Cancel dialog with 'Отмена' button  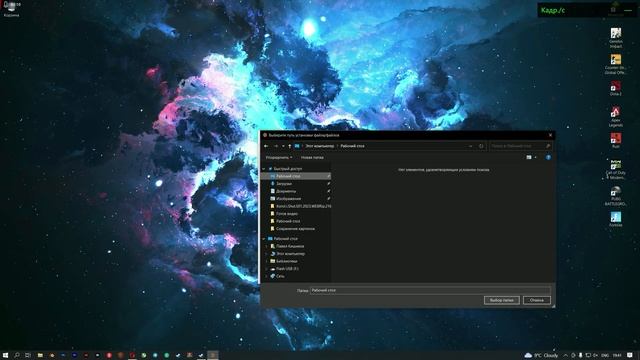(537, 300)
